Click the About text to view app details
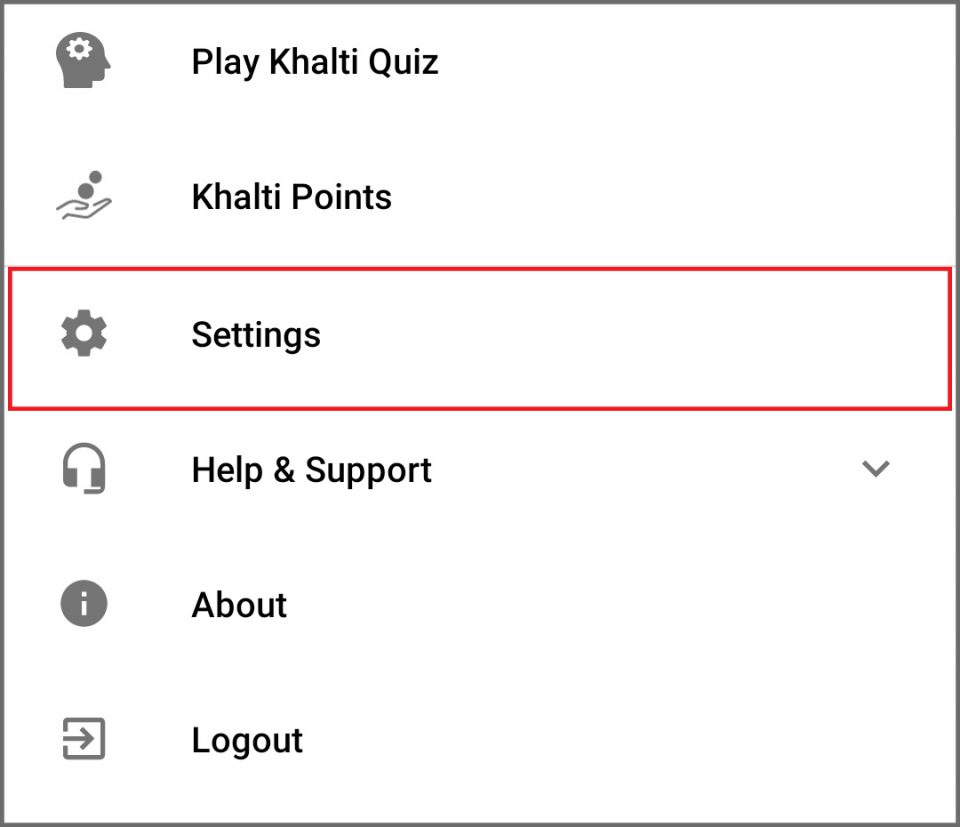 tap(239, 604)
